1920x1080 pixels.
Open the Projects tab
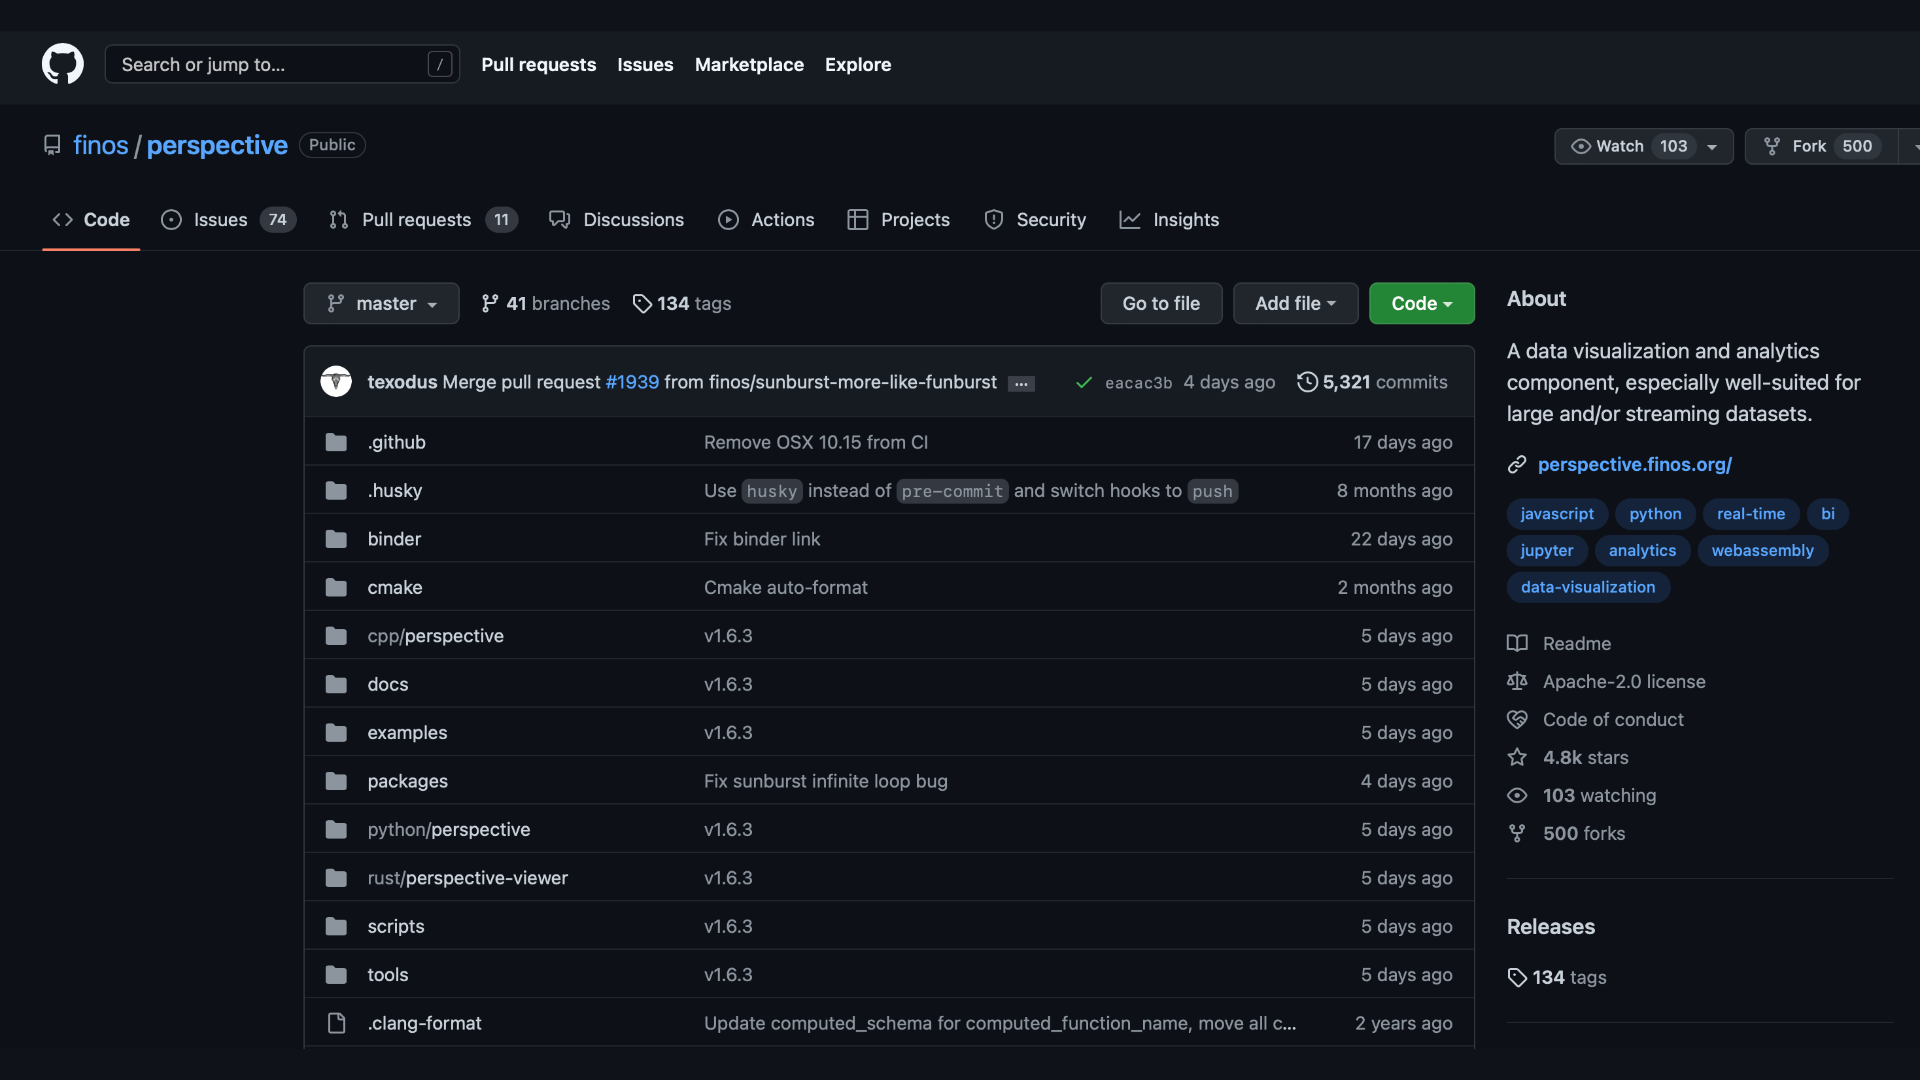[898, 220]
